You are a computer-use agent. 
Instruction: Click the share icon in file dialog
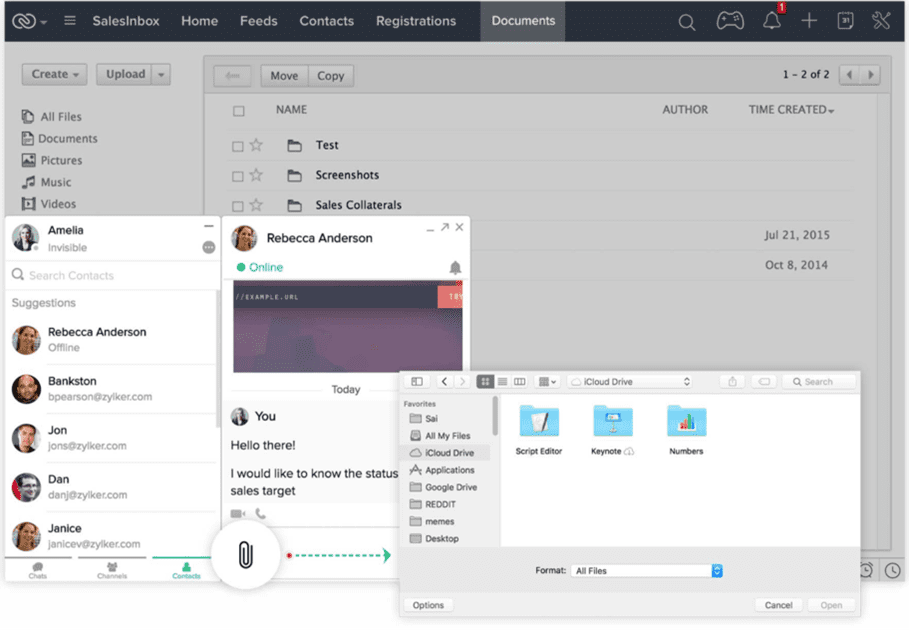732,381
